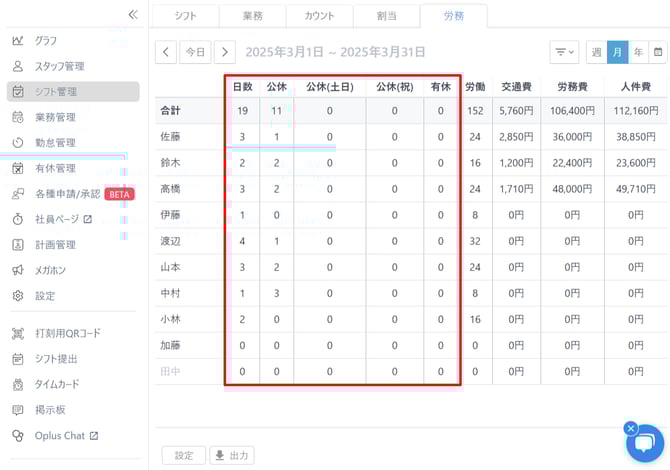Screen dimensions: 670x470
Task: Open 設定 gear settings in sidebar
Action: coord(45,296)
